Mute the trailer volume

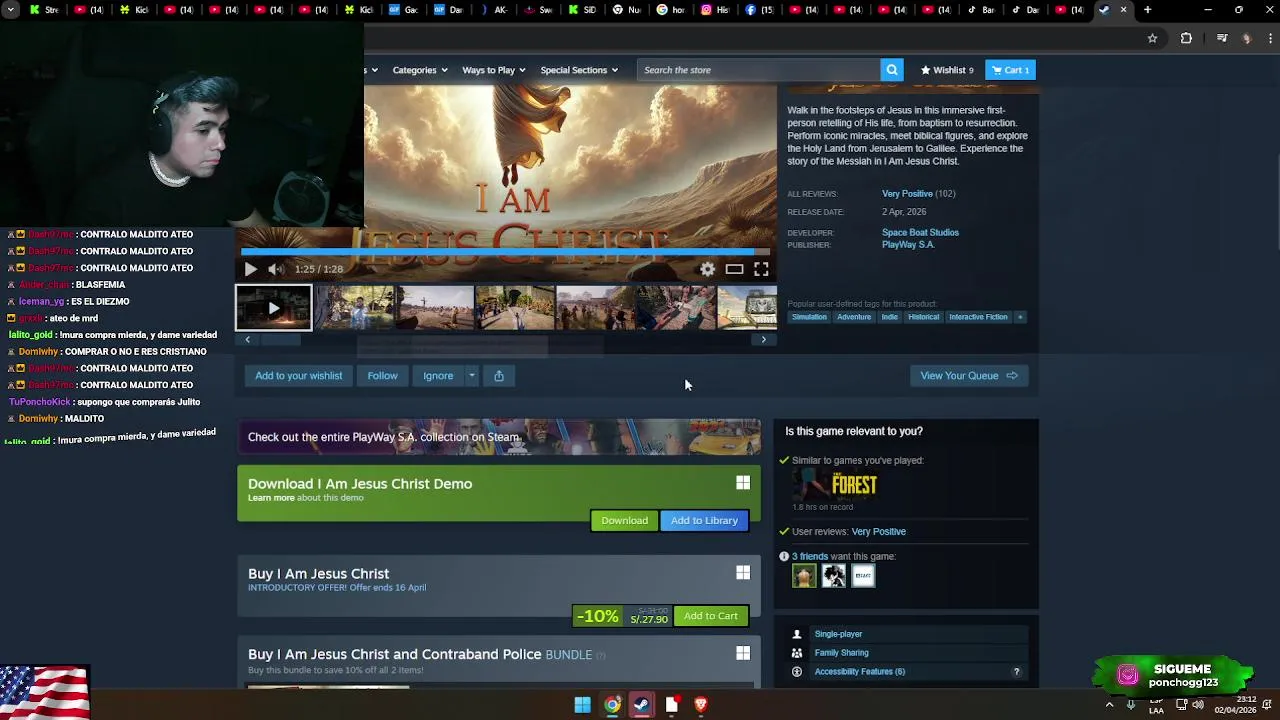(275, 269)
